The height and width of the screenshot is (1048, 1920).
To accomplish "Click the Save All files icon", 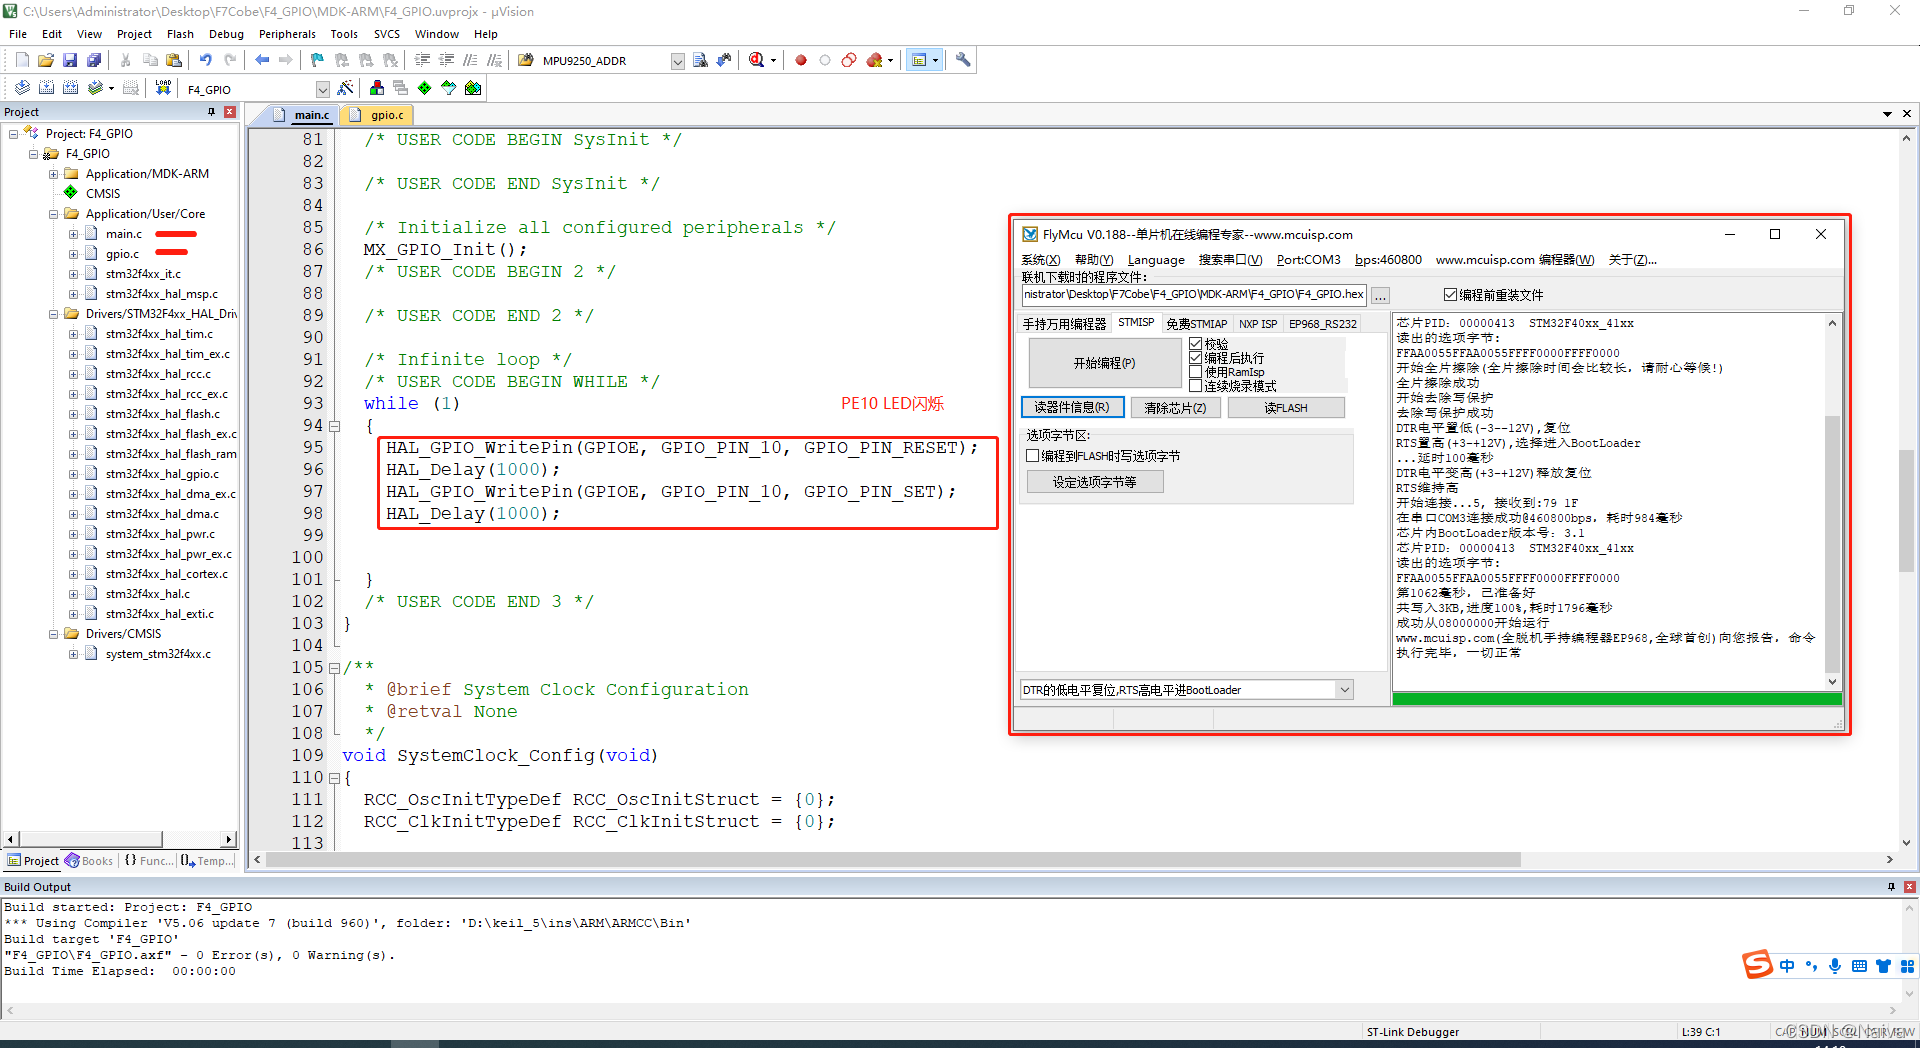I will [x=94, y=59].
